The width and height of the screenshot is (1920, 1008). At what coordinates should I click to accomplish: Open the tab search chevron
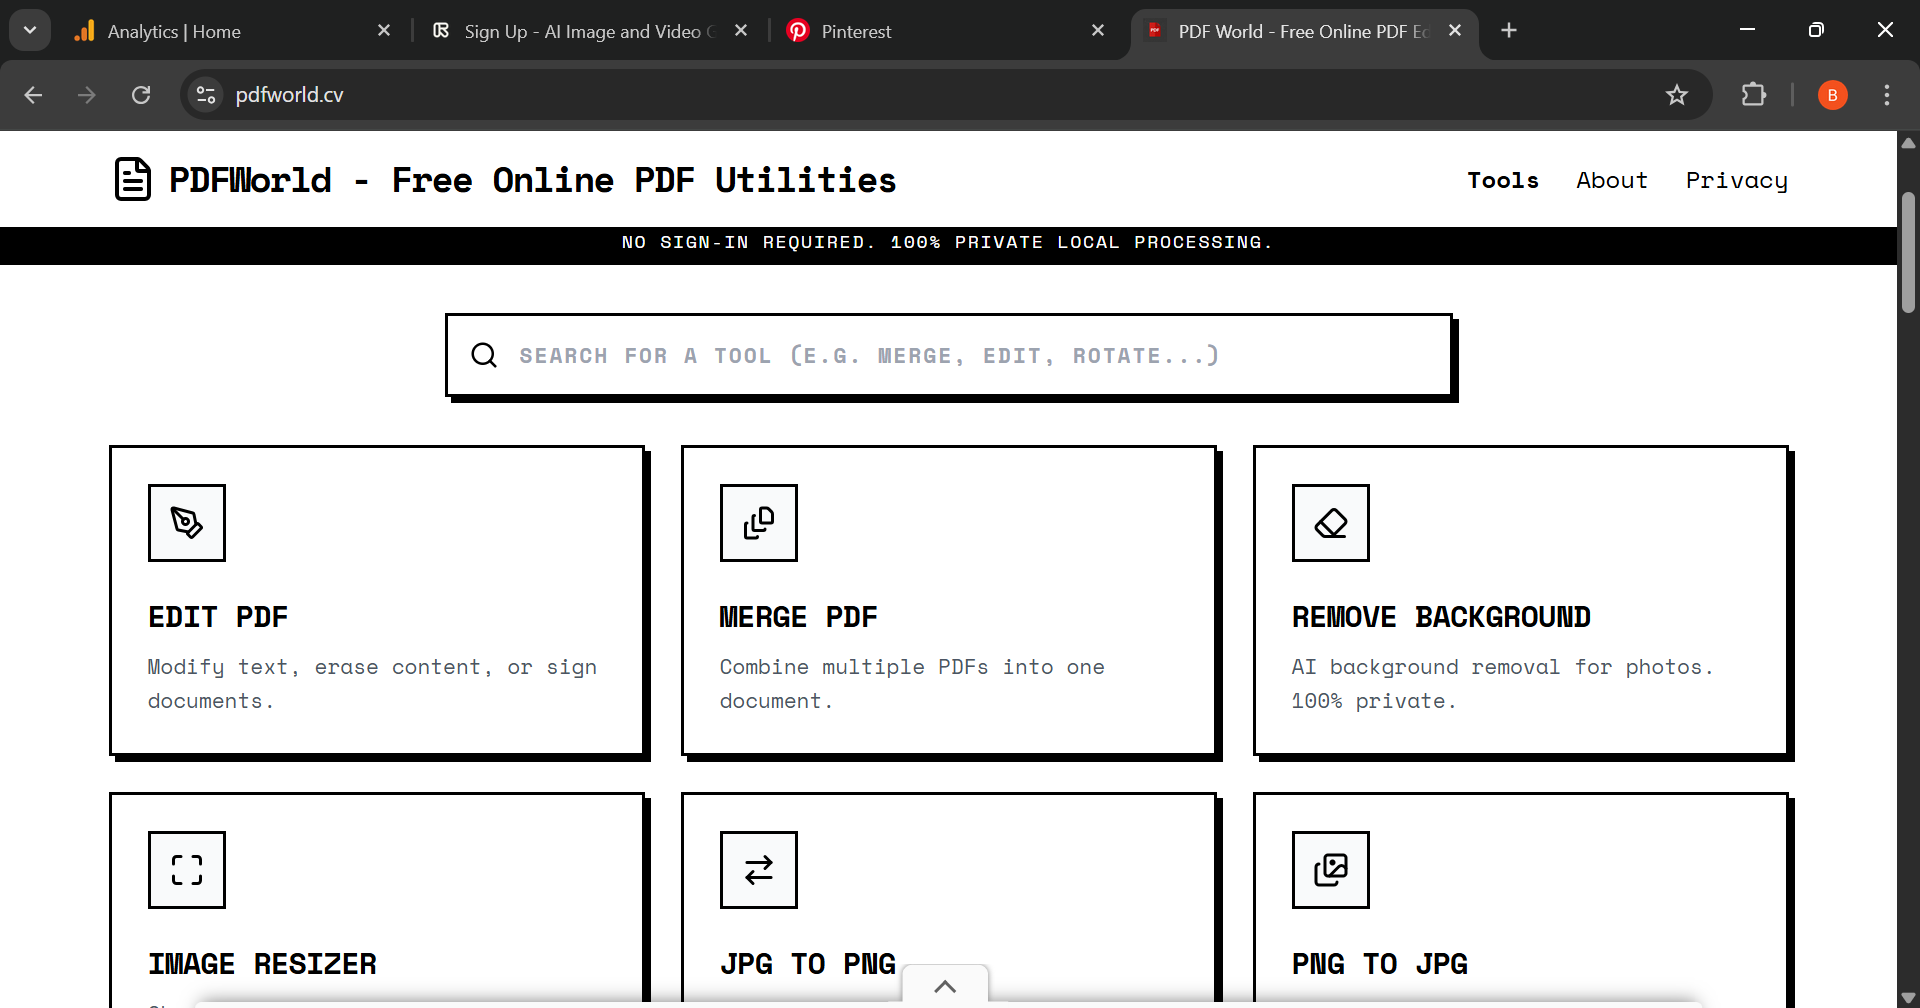29,30
